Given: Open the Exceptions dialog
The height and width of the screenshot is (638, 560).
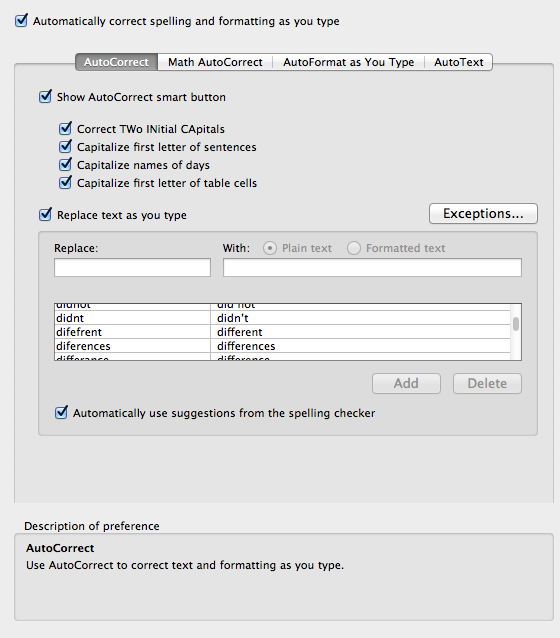Looking at the screenshot, I should tap(483, 214).
